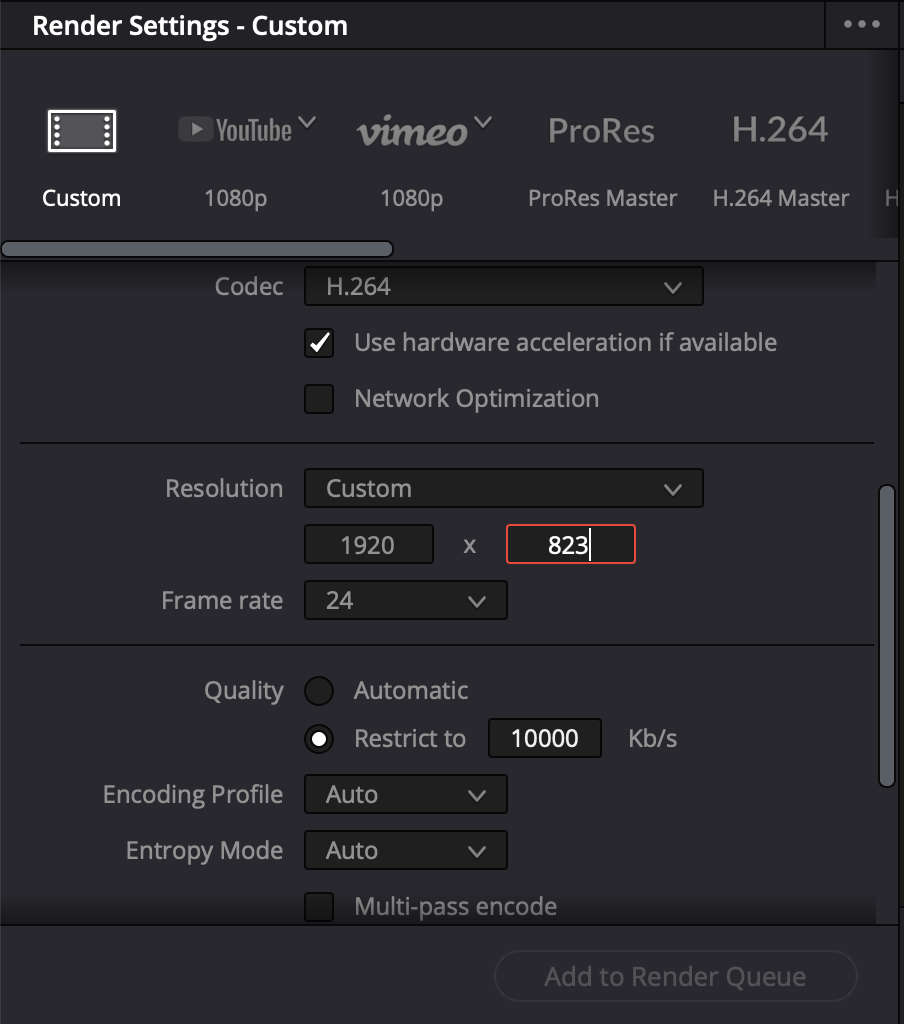Open the Codec dropdown

pyautogui.click(x=503, y=287)
